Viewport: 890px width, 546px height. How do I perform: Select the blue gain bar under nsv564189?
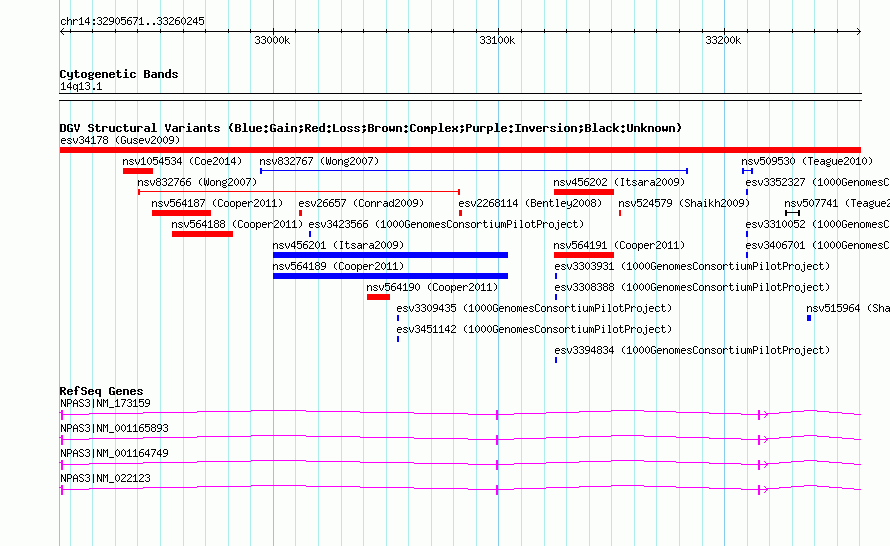pyautogui.click(x=391, y=276)
